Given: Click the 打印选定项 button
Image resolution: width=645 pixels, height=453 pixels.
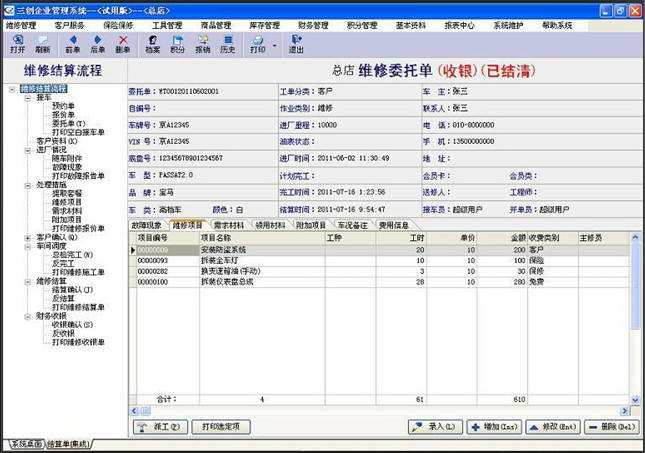Looking at the screenshot, I should (221, 427).
